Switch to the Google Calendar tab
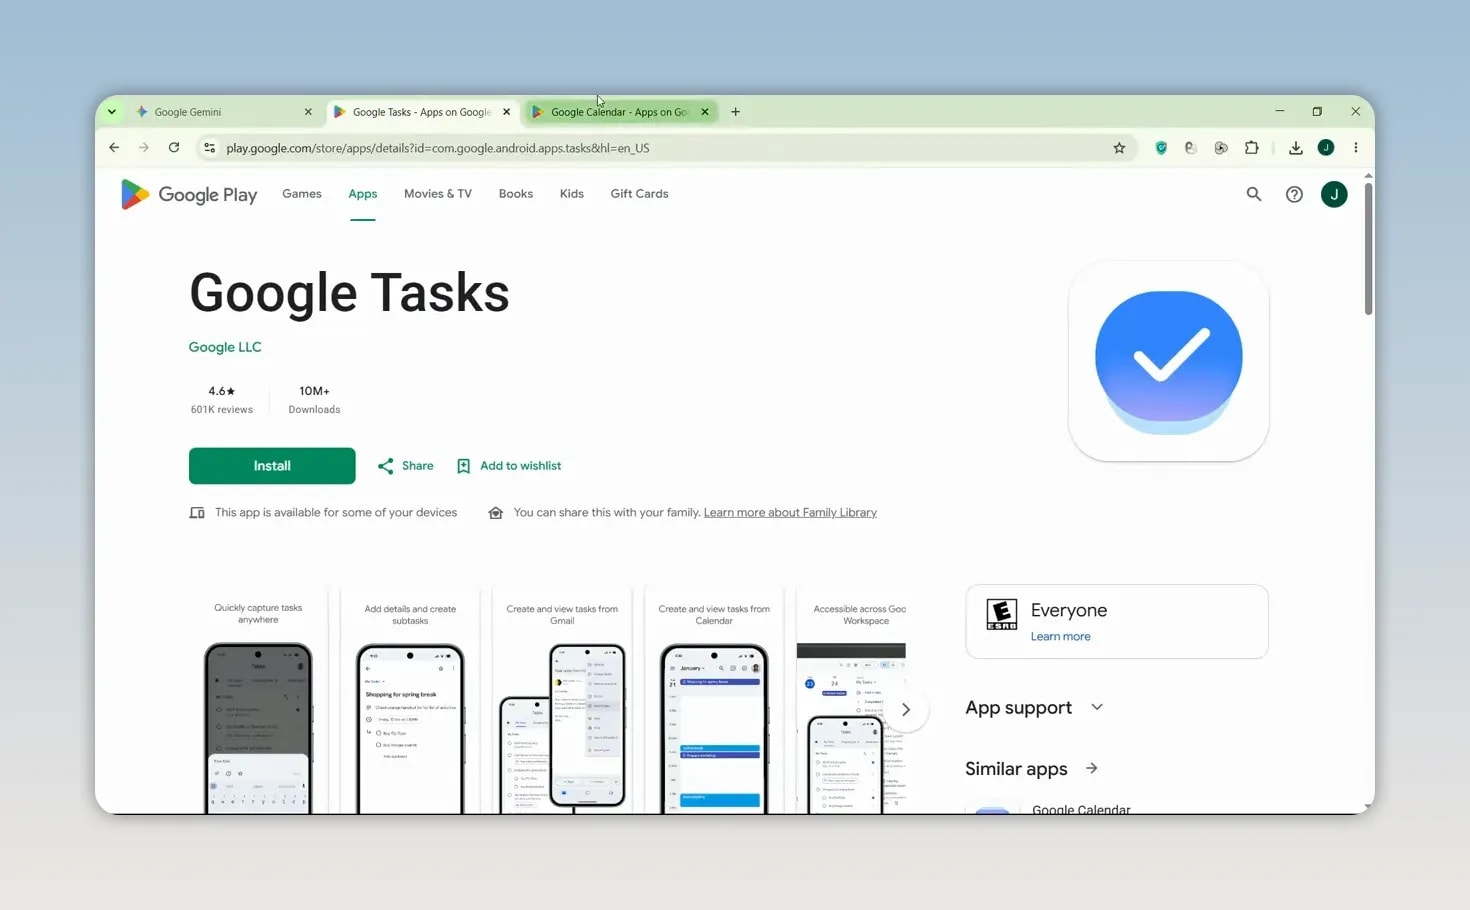This screenshot has height=910, width=1470. coord(620,112)
